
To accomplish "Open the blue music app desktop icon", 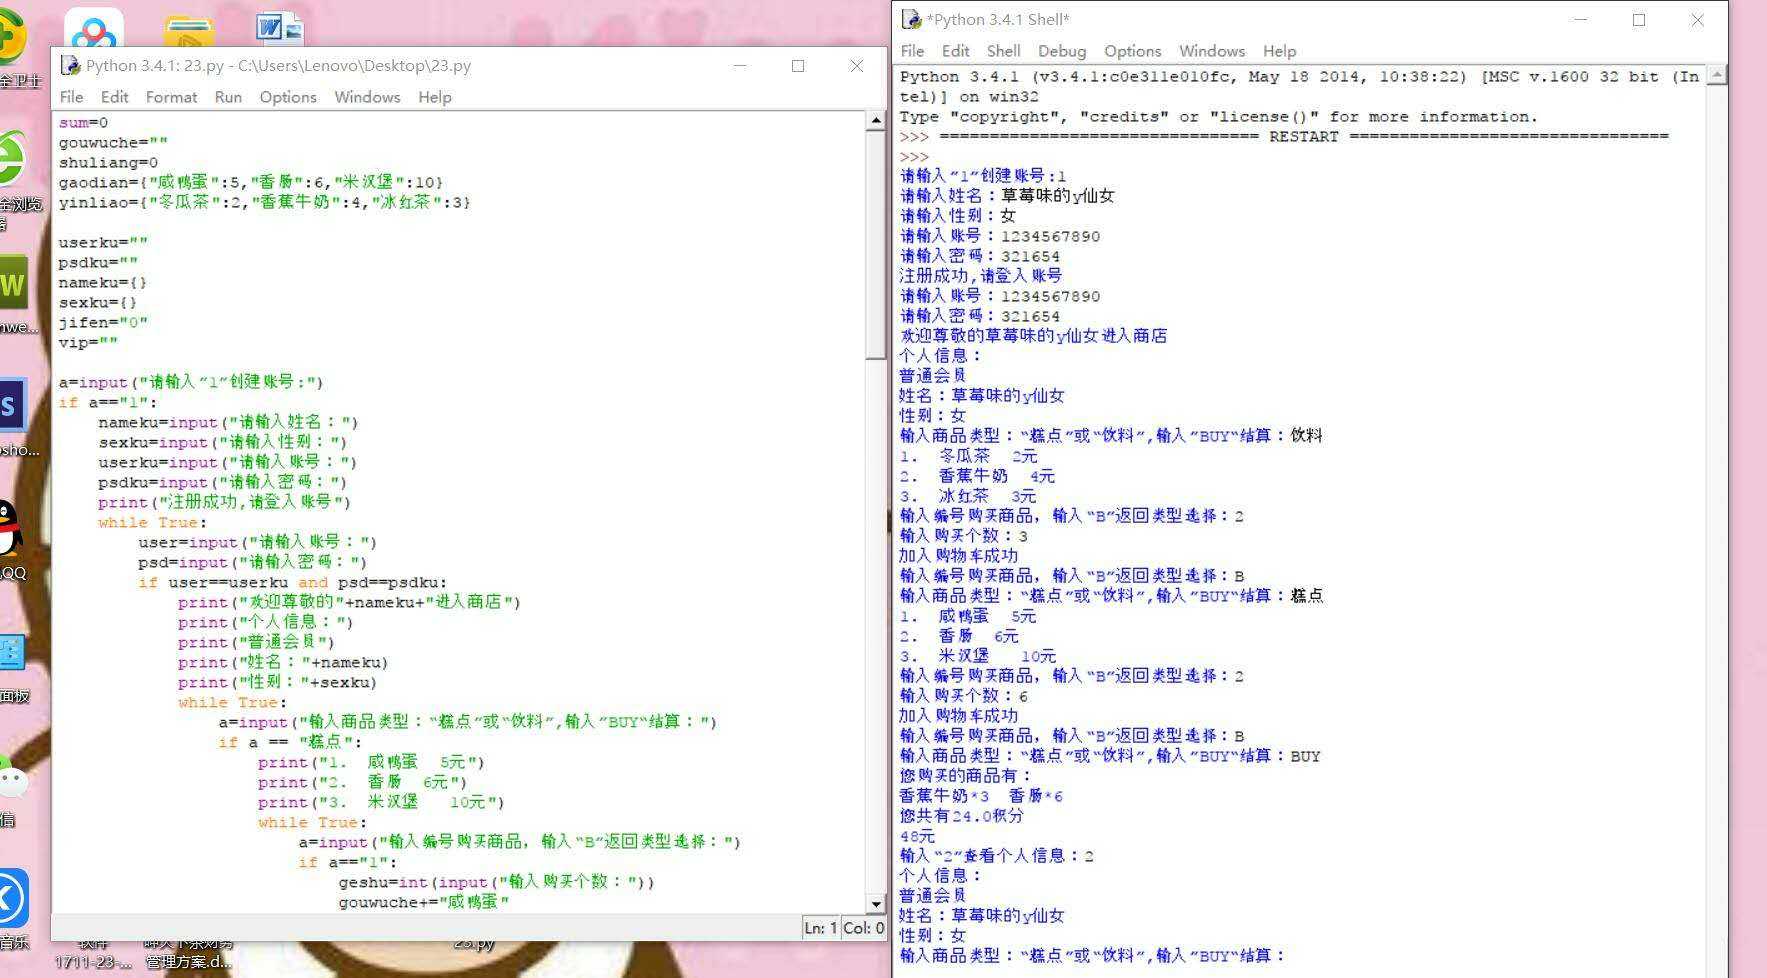I will [12, 898].
